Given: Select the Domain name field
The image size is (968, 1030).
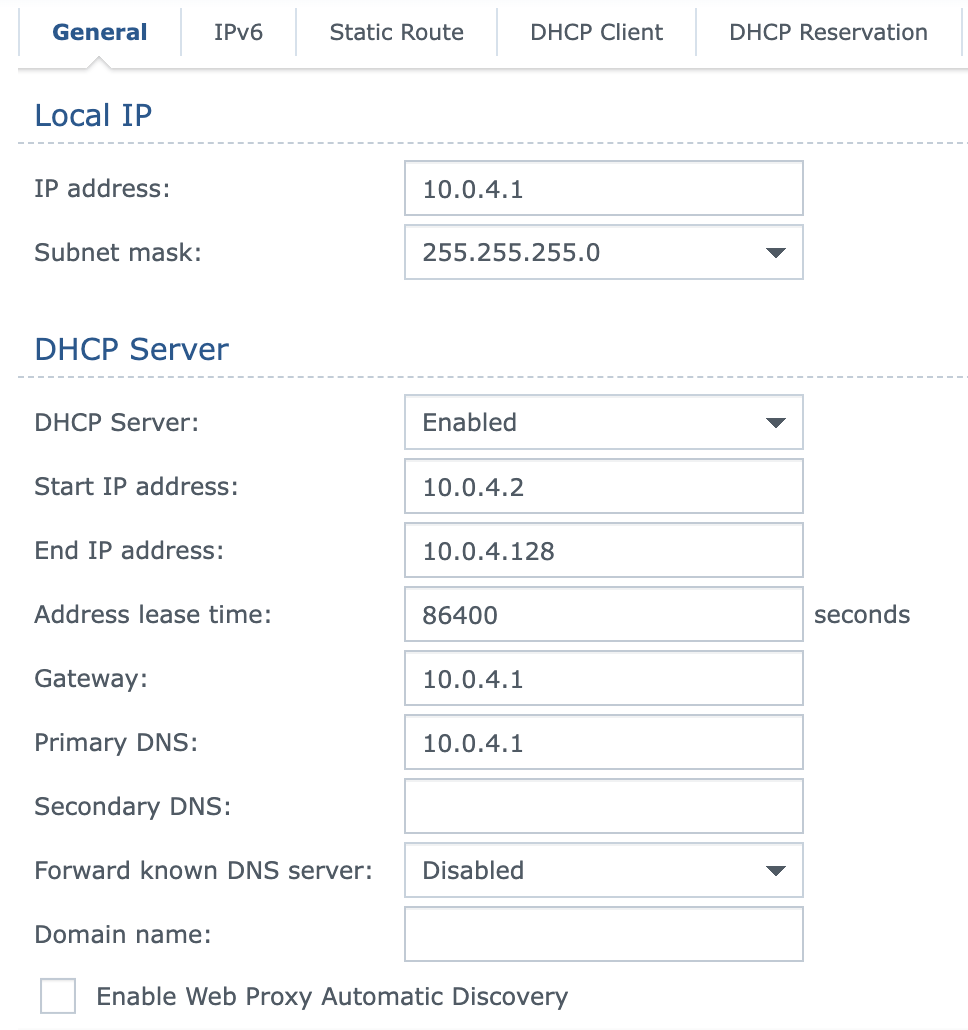Looking at the screenshot, I should 603,934.
